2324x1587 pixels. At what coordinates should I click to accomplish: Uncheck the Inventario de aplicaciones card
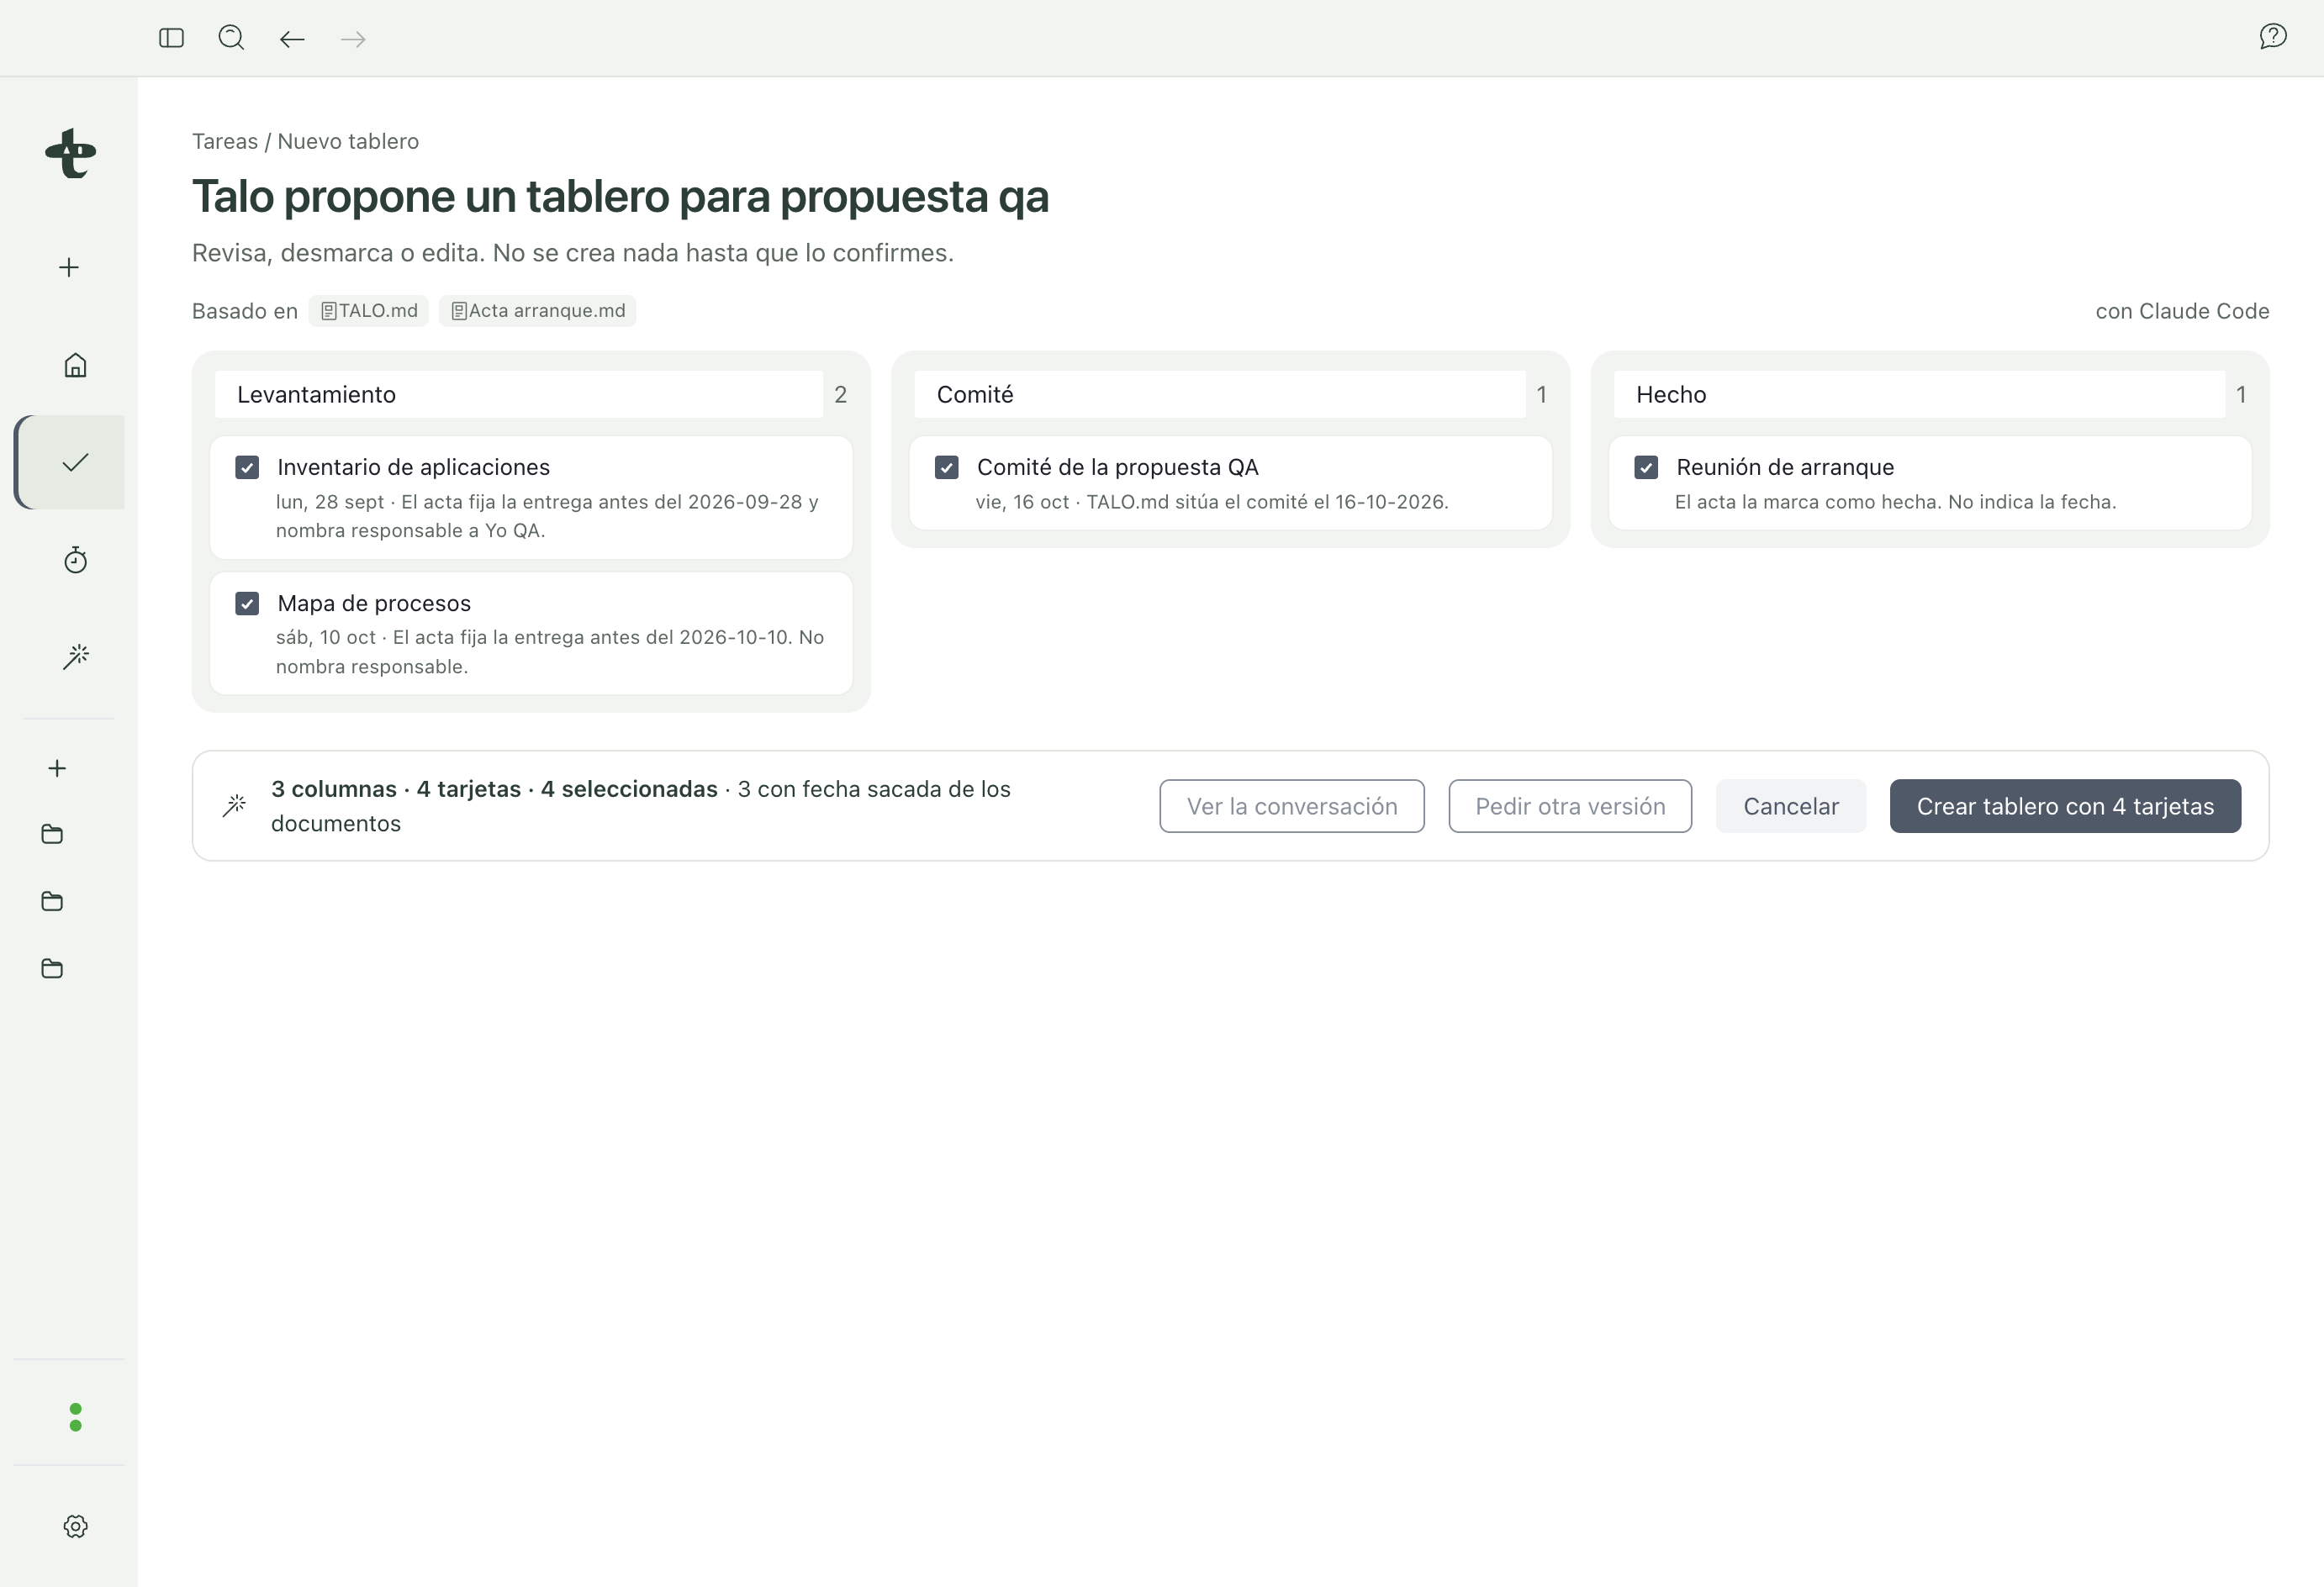click(247, 467)
